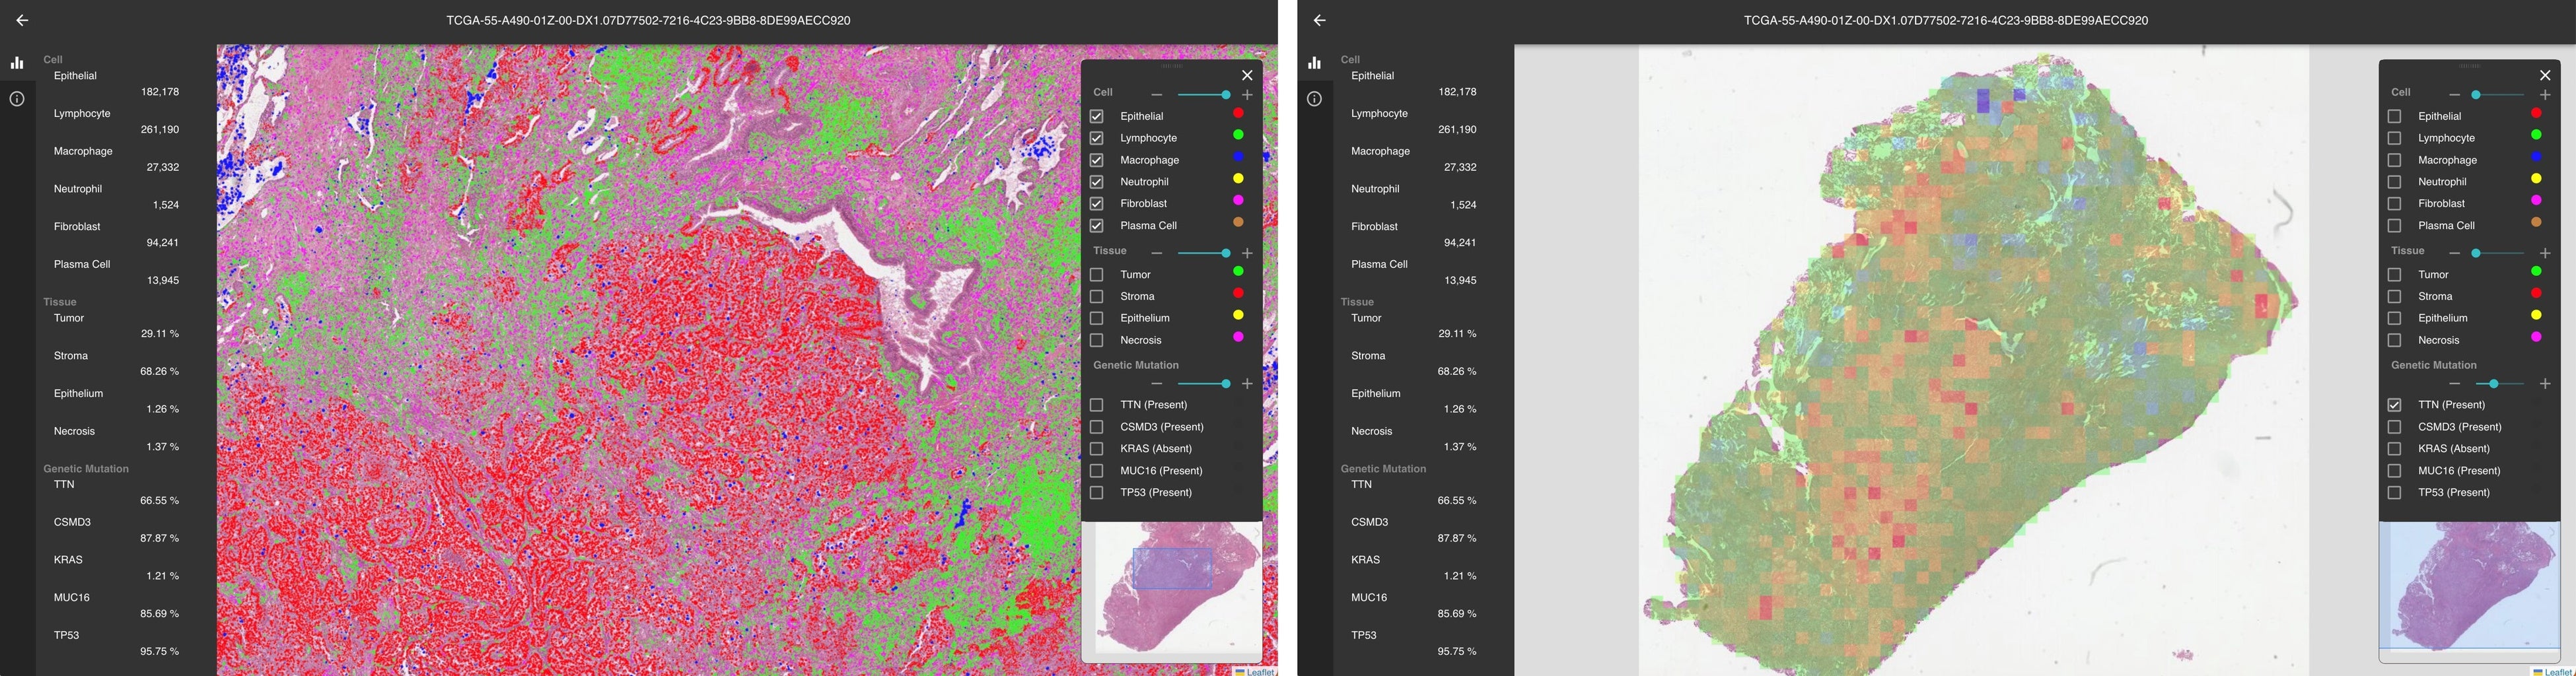Increase Genetic Mutation opacity plus in right viewer
The height and width of the screenshot is (676, 2576).
(2545, 384)
